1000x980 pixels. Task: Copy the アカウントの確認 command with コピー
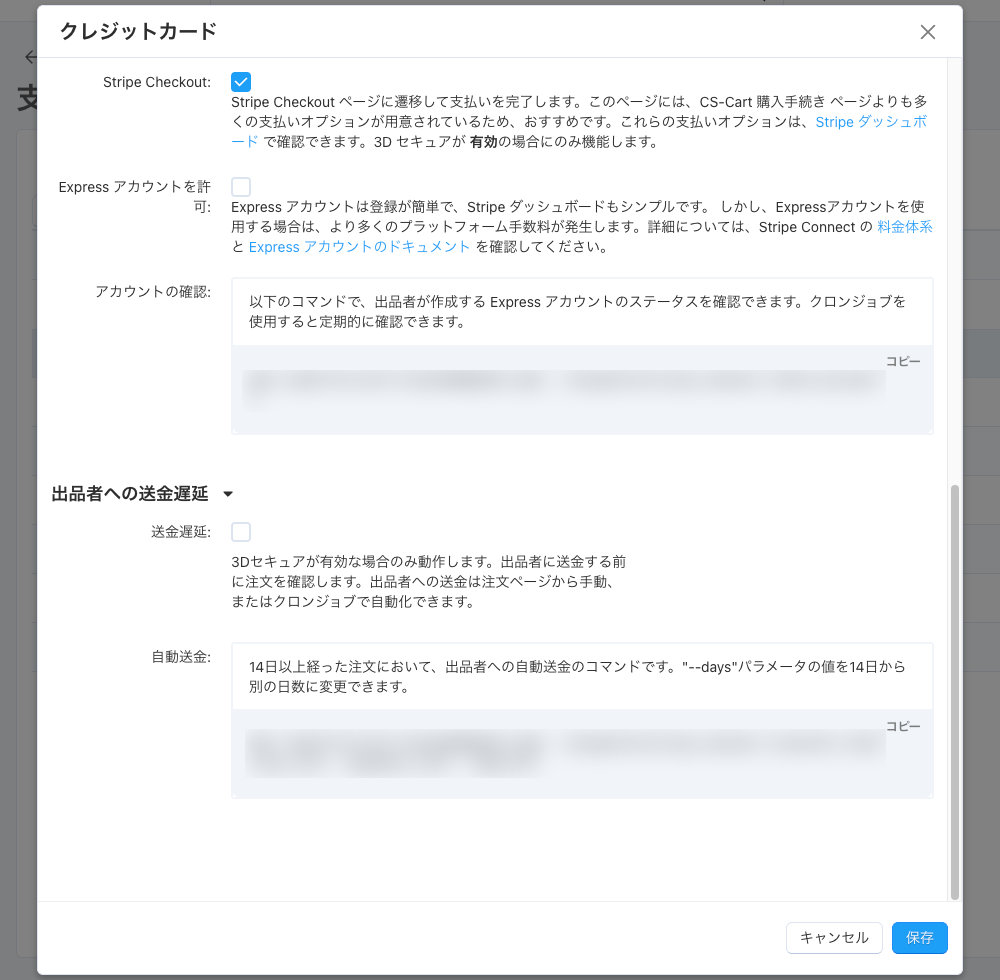click(902, 362)
